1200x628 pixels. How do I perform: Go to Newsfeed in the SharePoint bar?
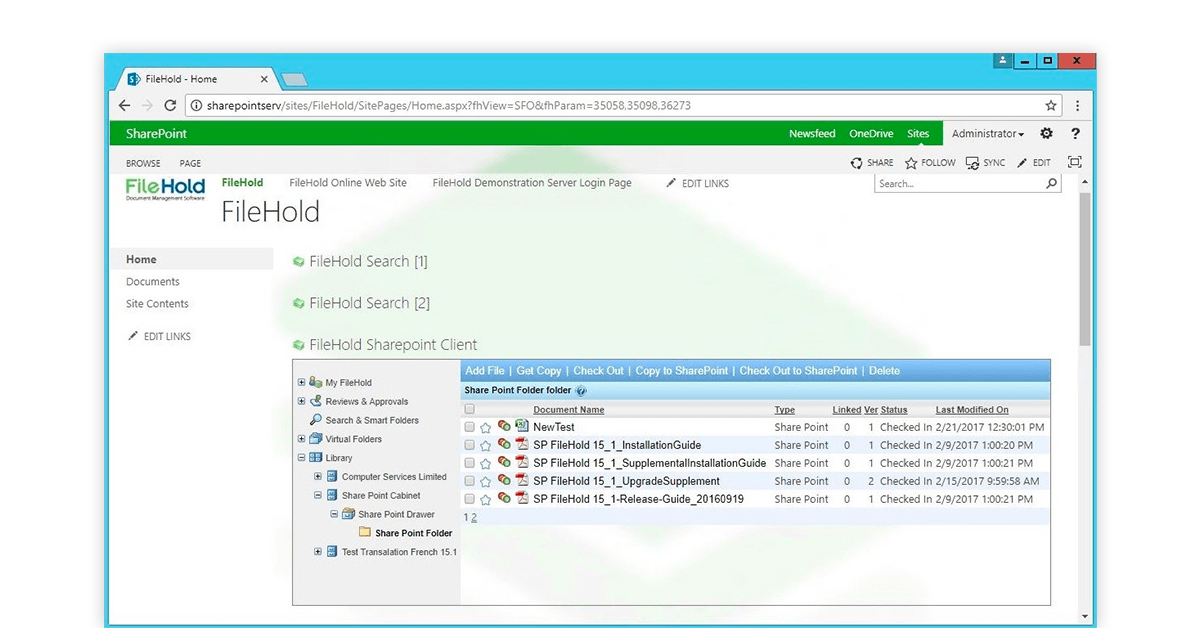812,134
